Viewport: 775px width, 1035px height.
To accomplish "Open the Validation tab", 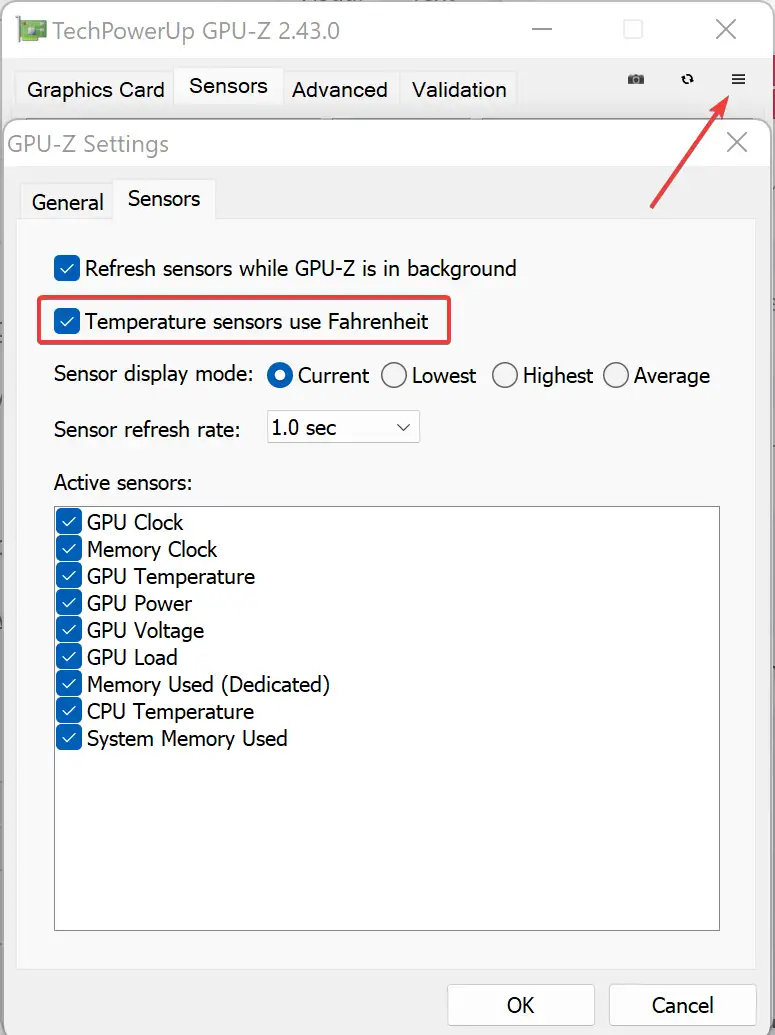I will point(459,89).
